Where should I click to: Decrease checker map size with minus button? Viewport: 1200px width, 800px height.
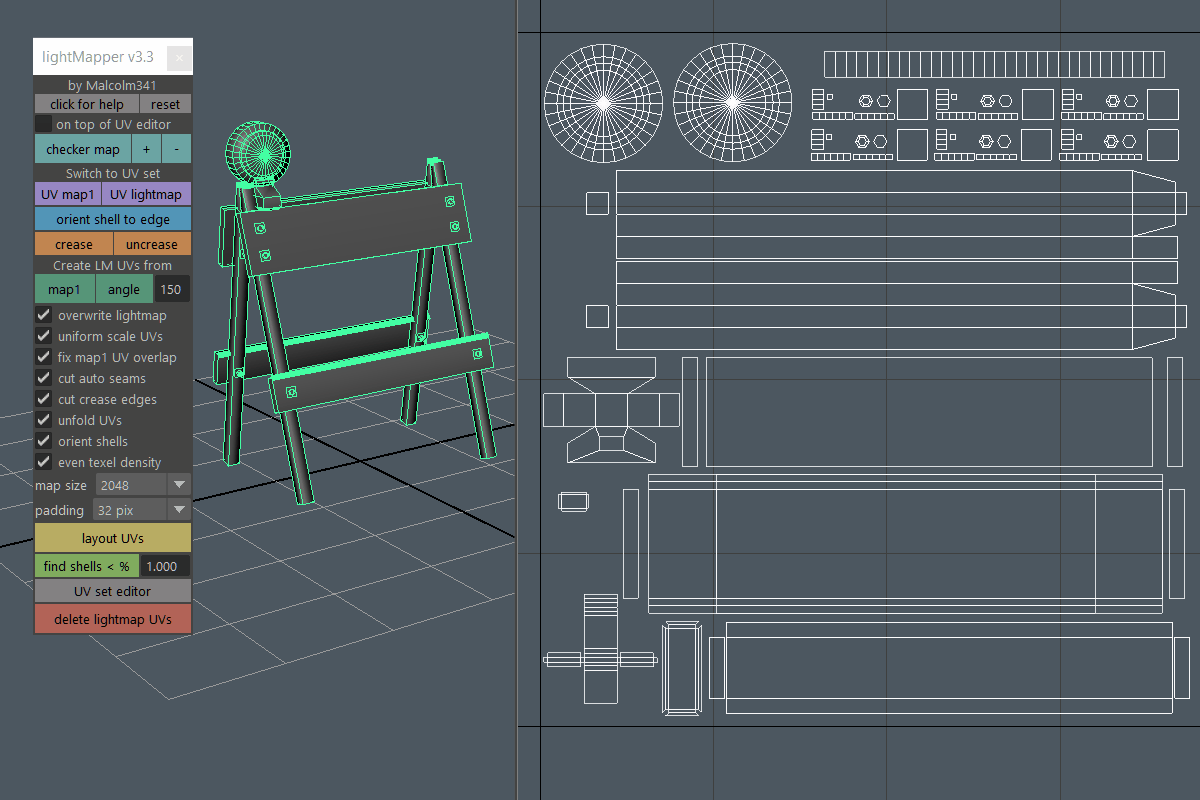[x=176, y=149]
